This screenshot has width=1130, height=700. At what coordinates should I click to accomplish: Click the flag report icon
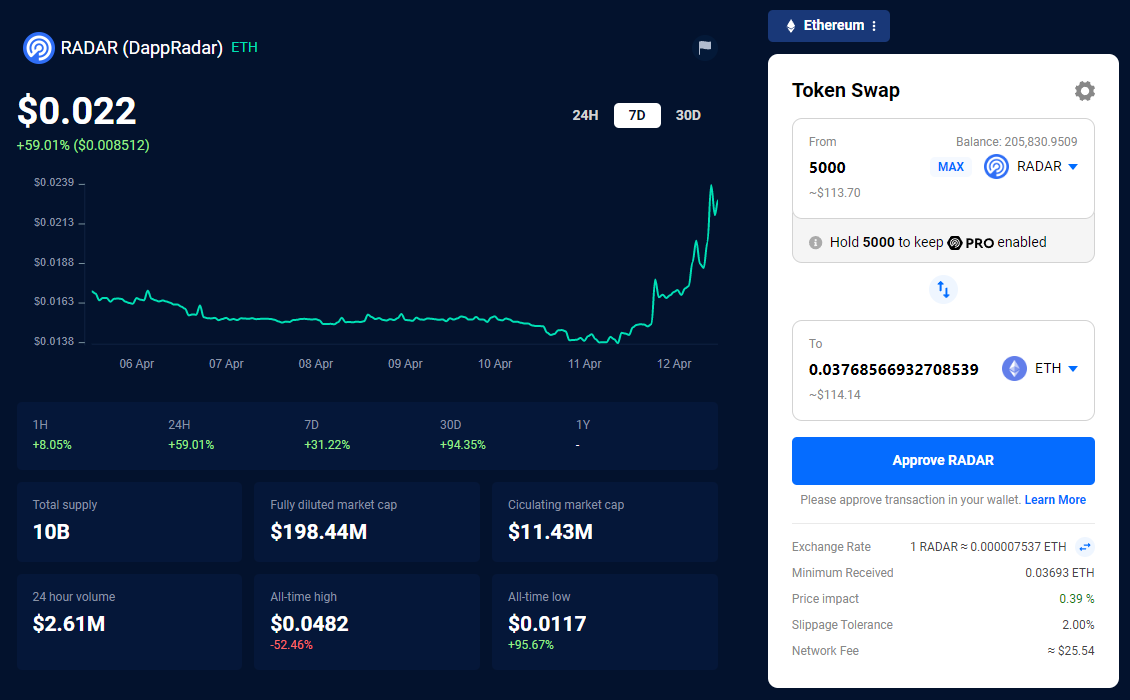[x=704, y=48]
